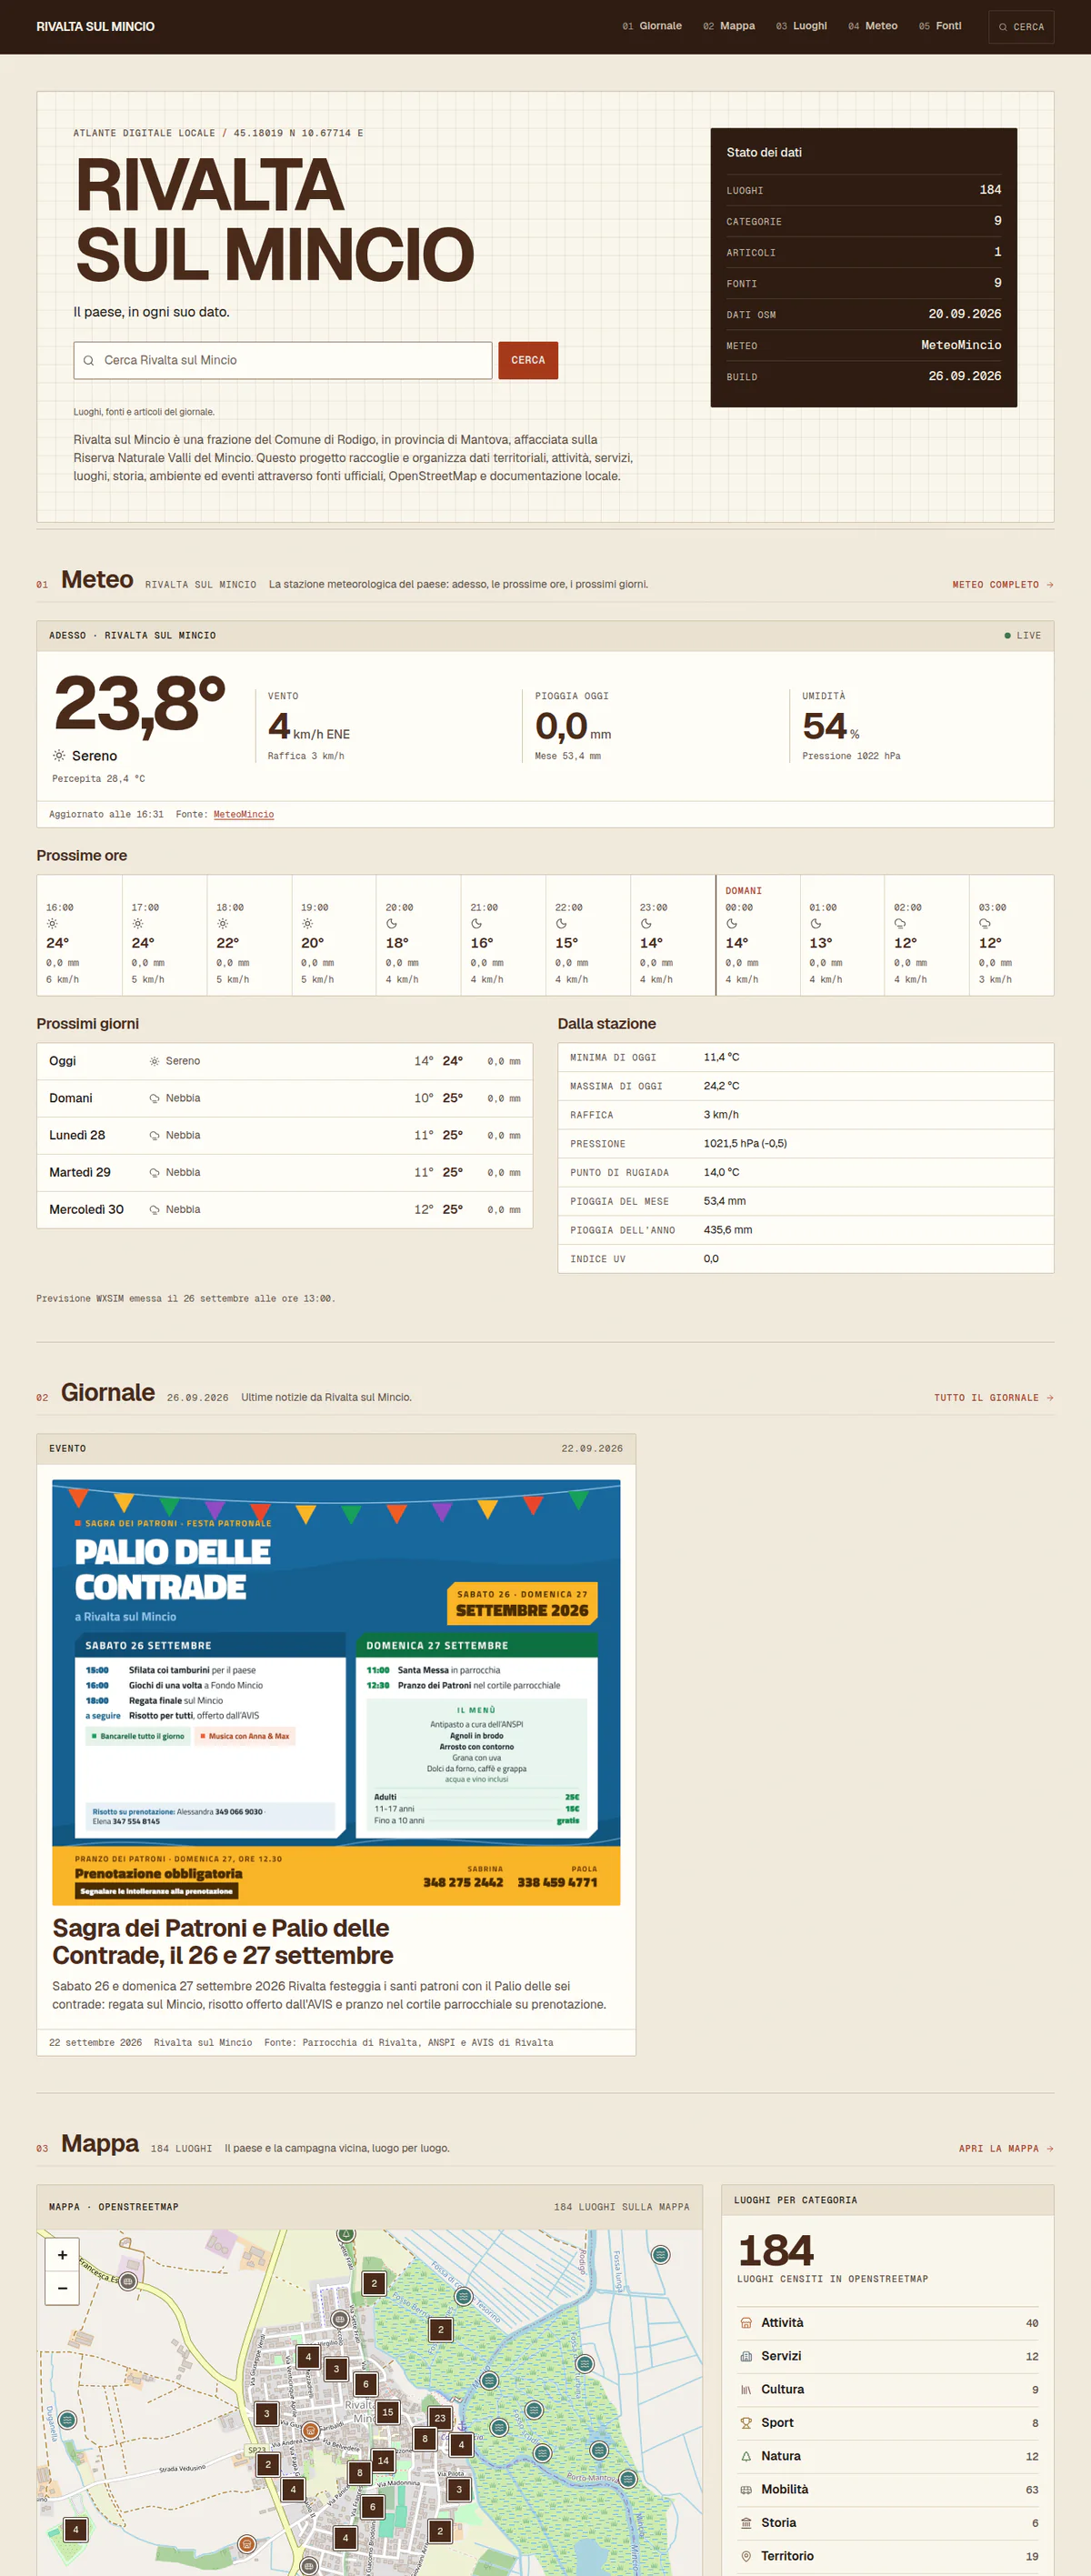Go to Luoghi in the top navigation
The height and width of the screenshot is (2576, 1091).
(x=802, y=26)
